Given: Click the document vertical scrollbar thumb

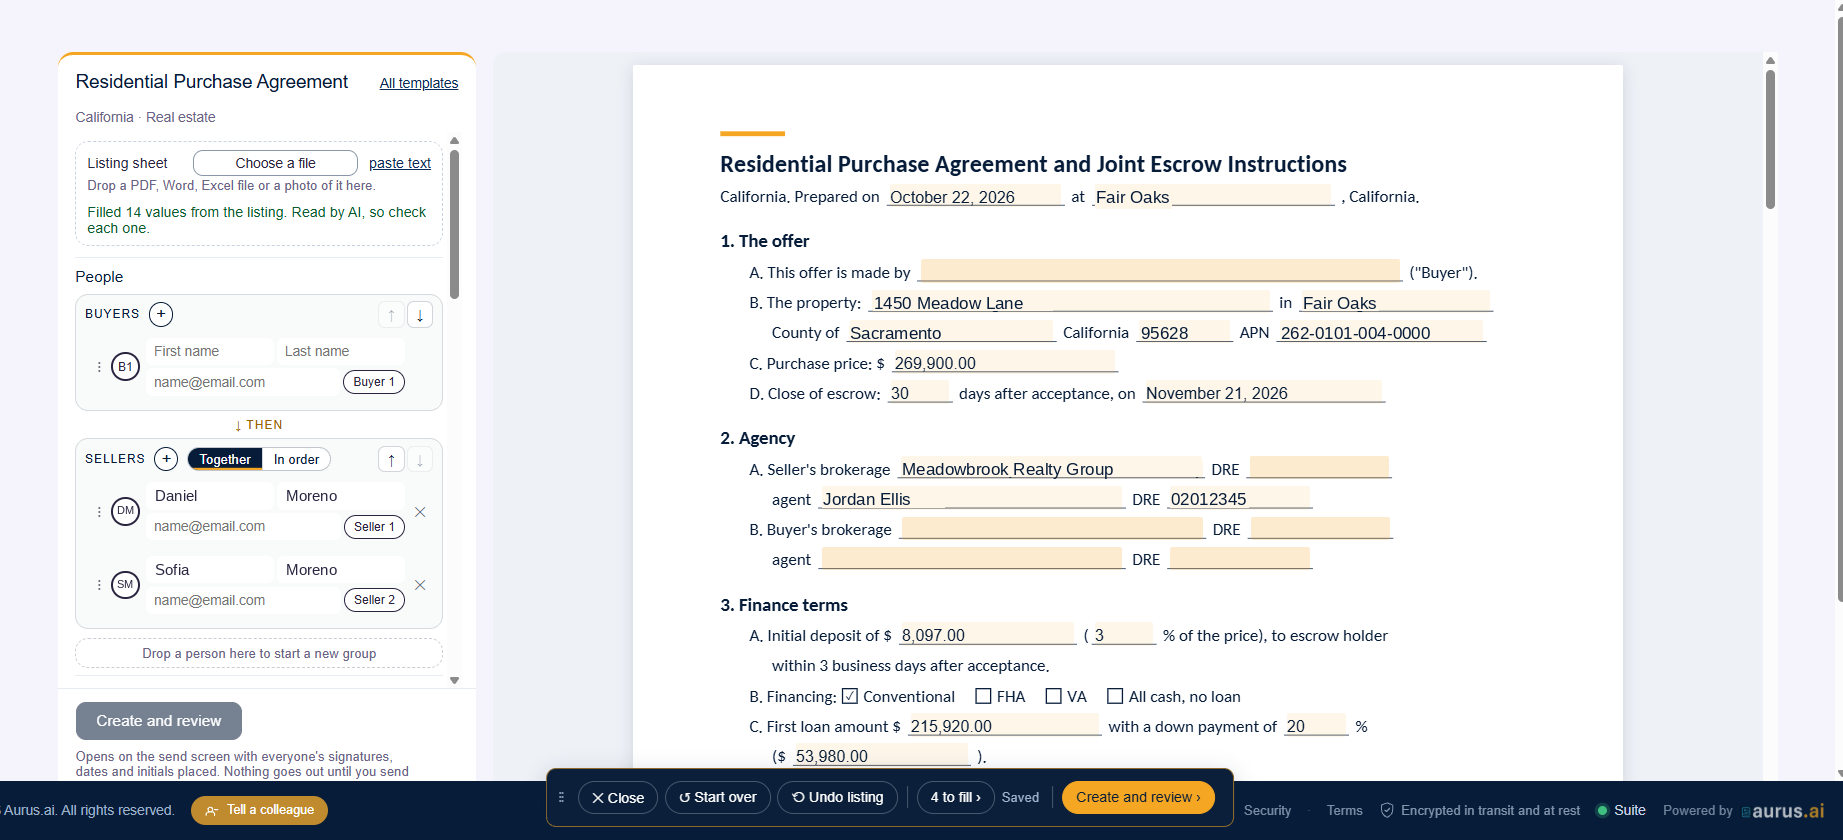Looking at the screenshot, I should (x=1770, y=138).
